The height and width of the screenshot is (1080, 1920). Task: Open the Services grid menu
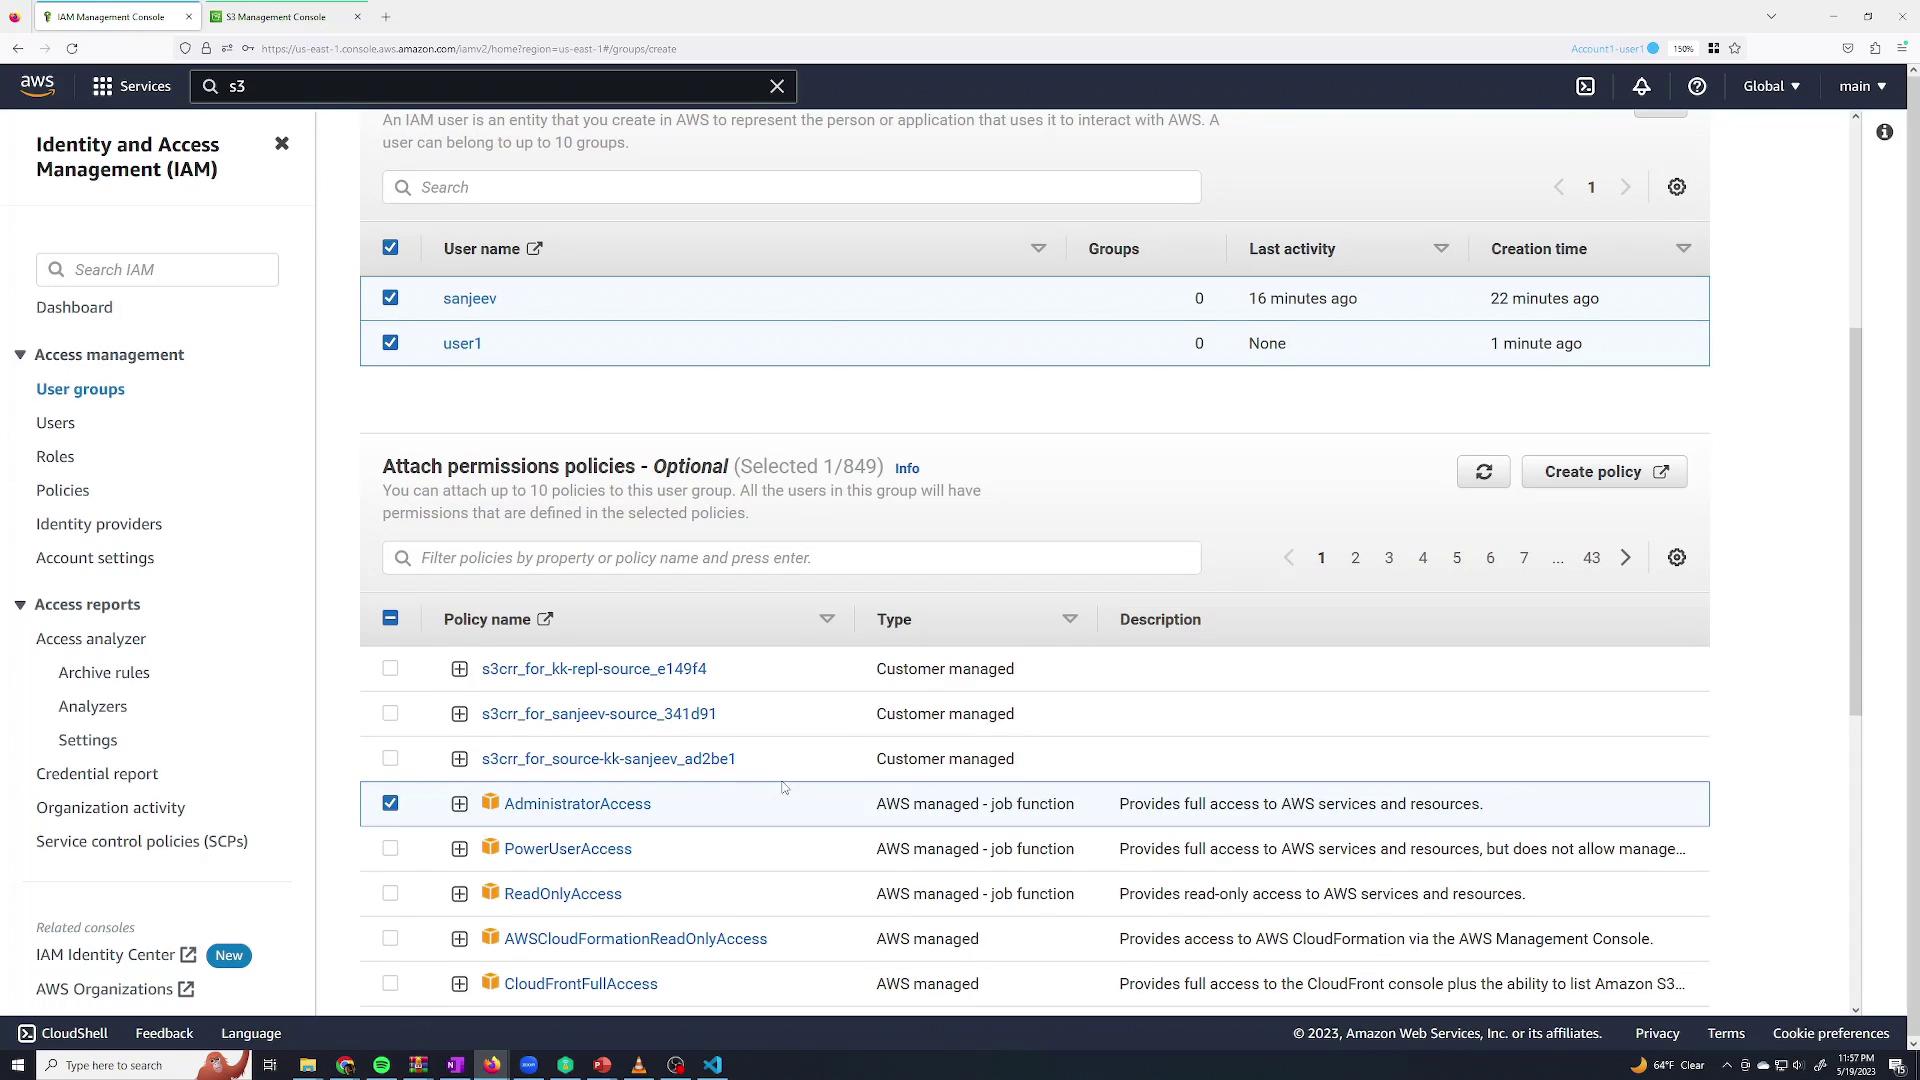point(131,86)
